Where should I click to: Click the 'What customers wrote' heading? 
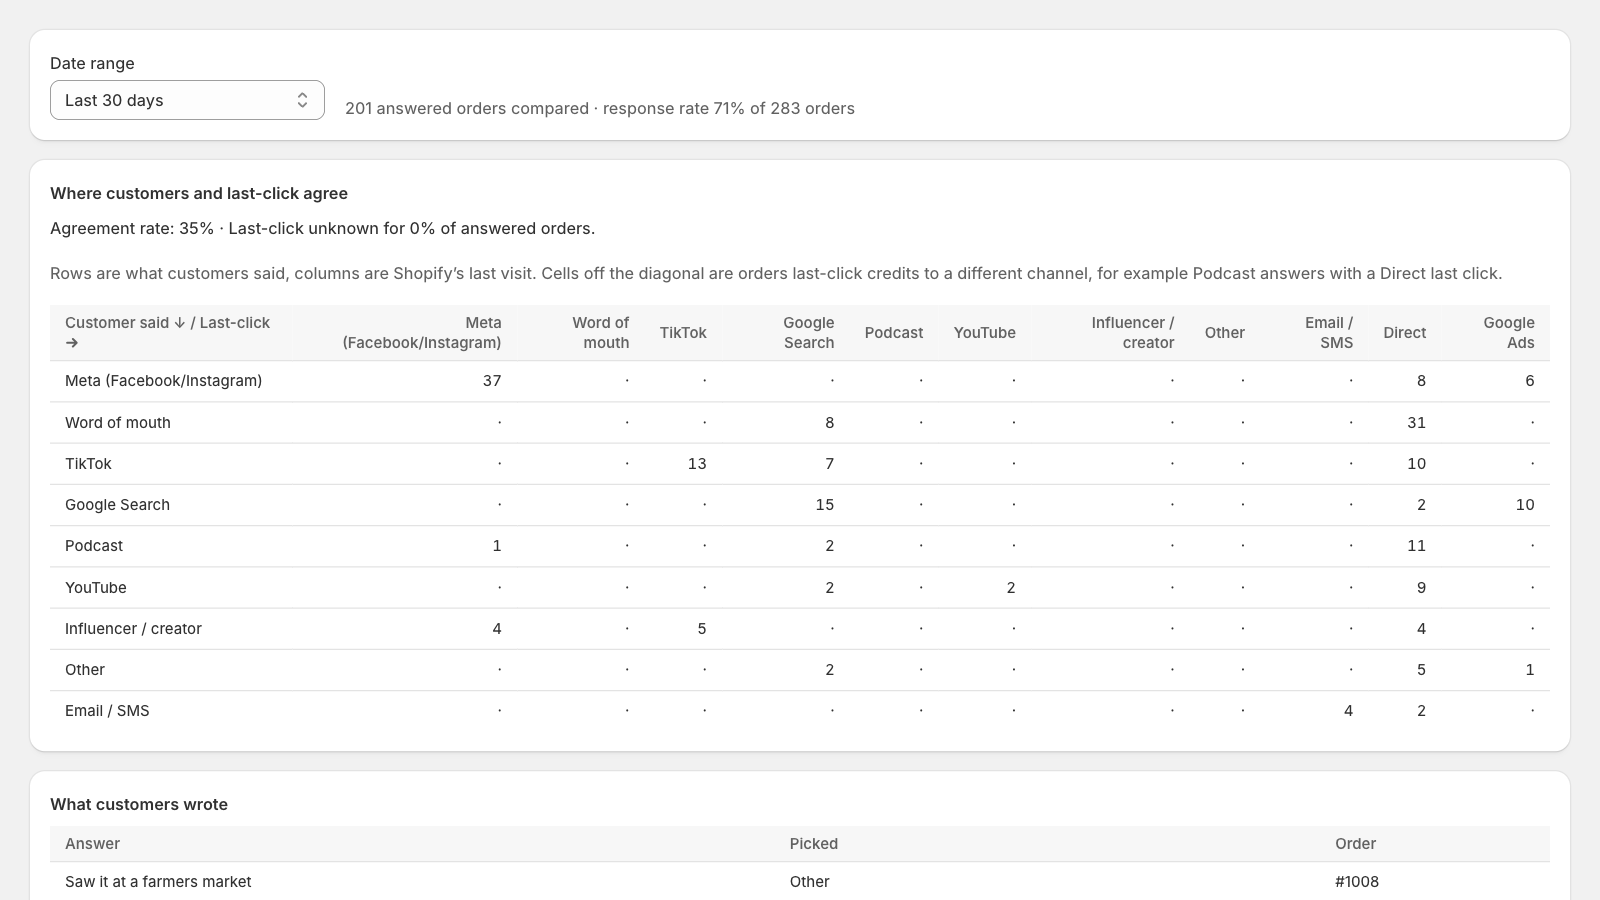[x=139, y=804]
